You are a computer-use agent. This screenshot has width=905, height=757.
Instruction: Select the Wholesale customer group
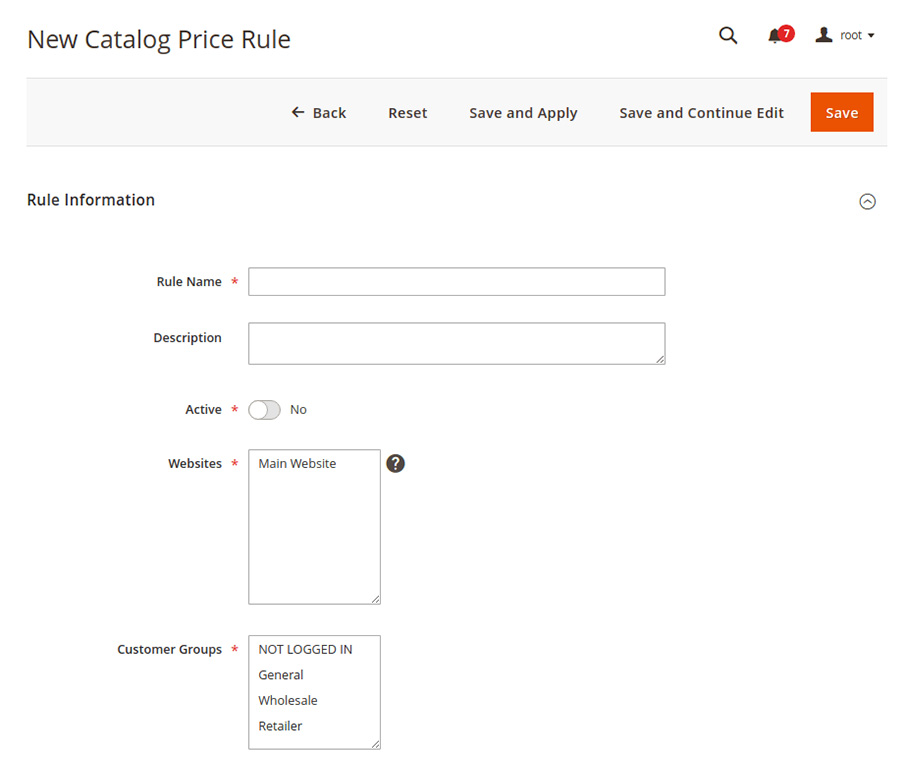(x=287, y=700)
